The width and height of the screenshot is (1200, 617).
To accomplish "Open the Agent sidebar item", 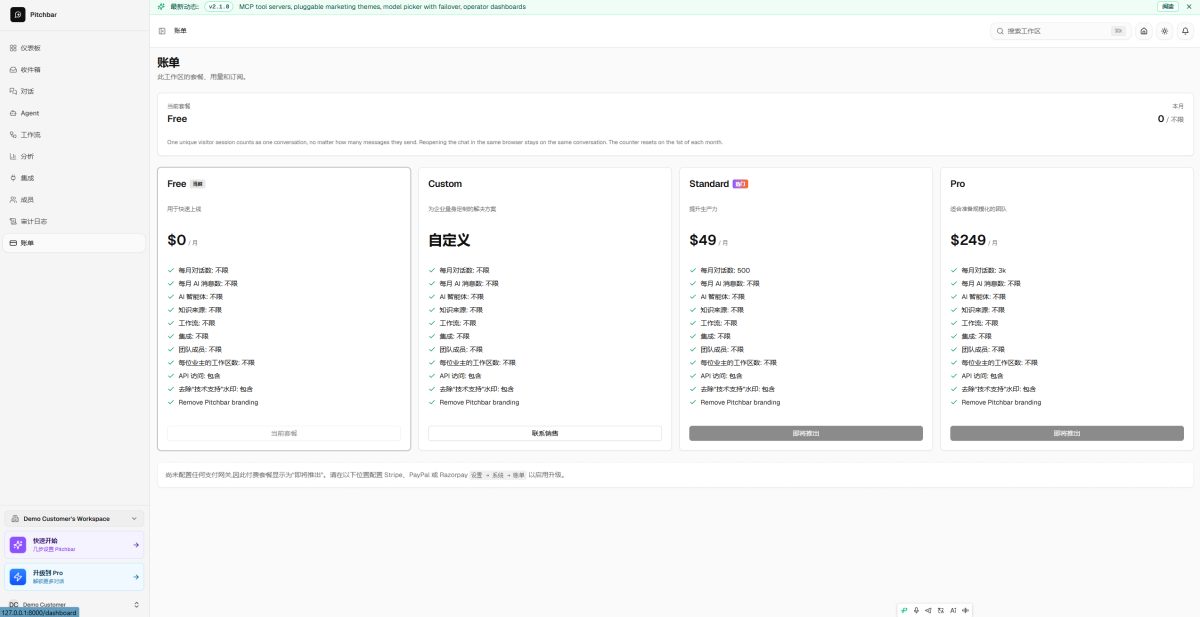I will click(74, 113).
